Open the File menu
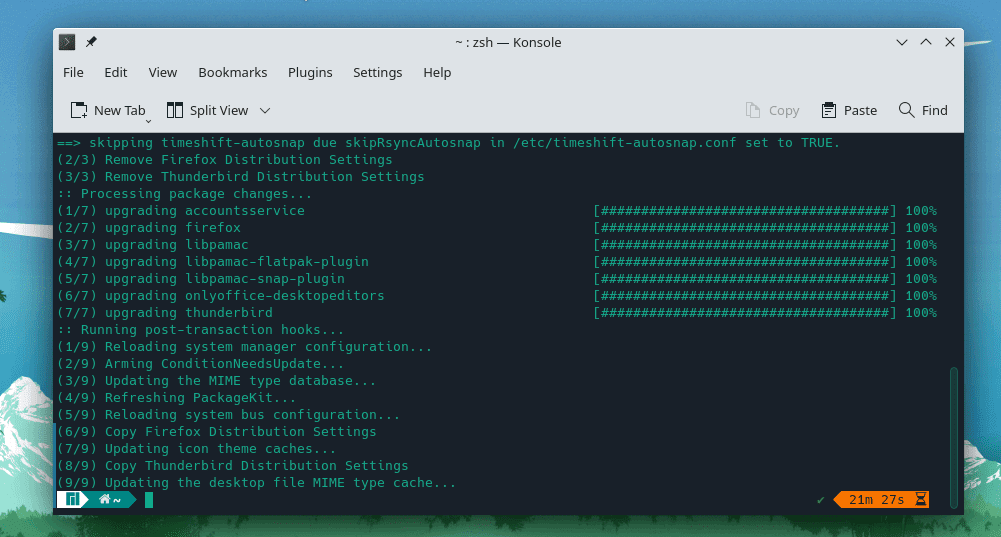This screenshot has width=1001, height=537. (73, 72)
